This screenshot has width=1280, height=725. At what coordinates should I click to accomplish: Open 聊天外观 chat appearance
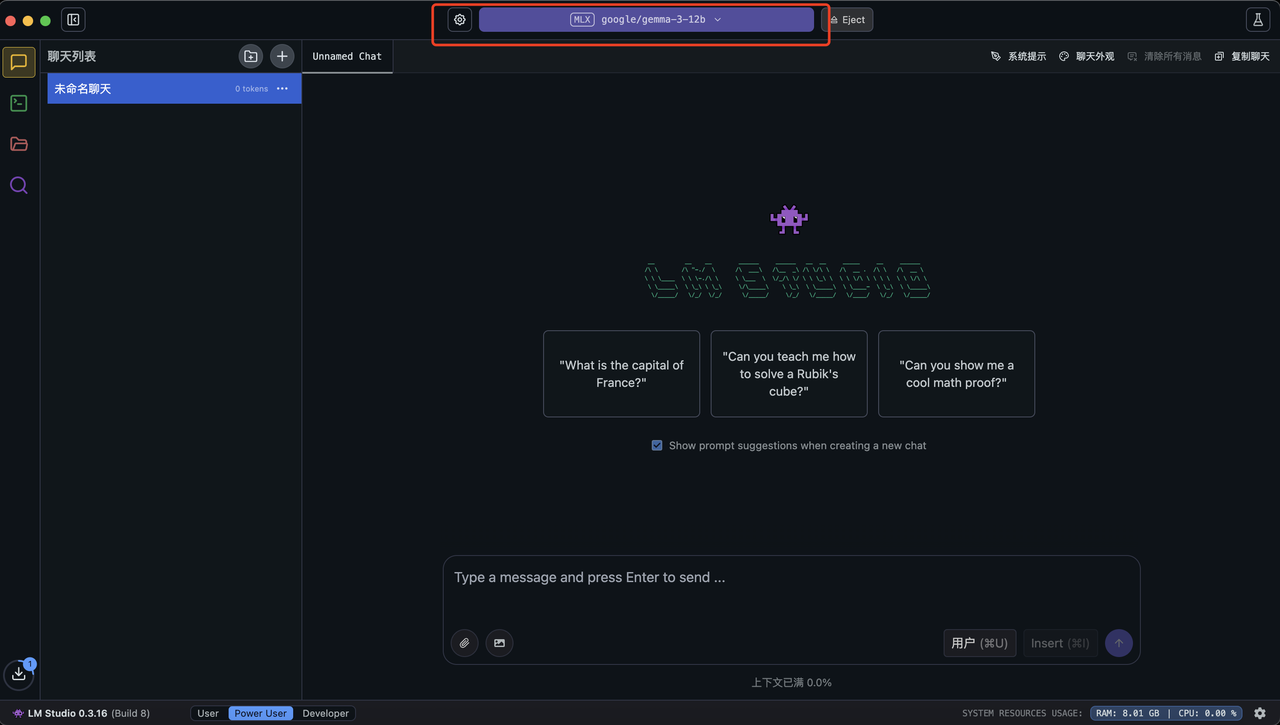click(x=1086, y=56)
